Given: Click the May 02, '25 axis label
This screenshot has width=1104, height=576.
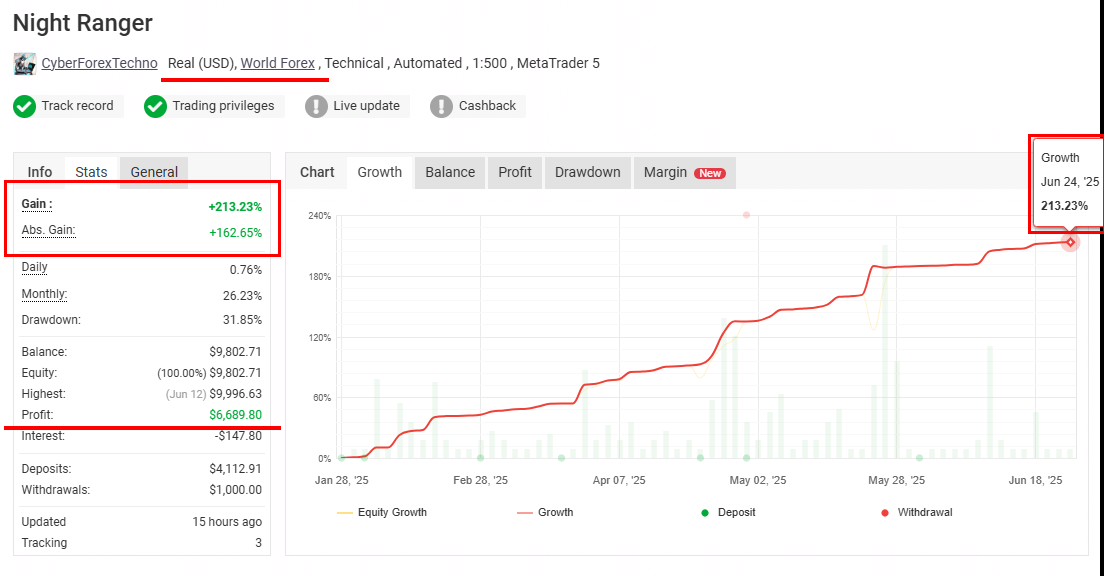Looking at the screenshot, I should click(758, 480).
